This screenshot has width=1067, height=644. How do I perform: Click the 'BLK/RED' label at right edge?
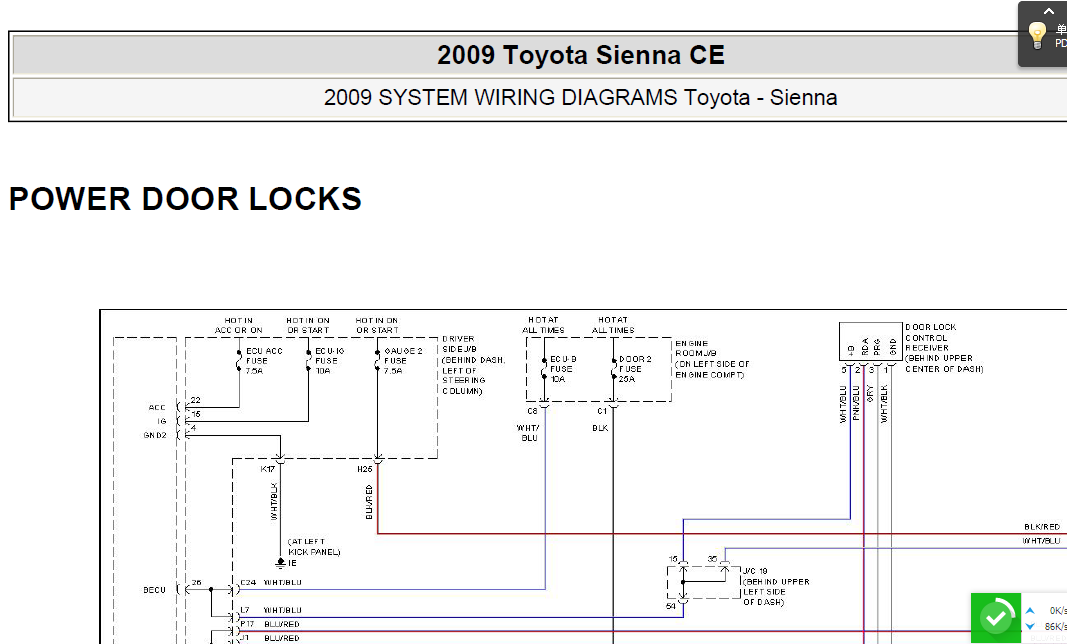1042,527
